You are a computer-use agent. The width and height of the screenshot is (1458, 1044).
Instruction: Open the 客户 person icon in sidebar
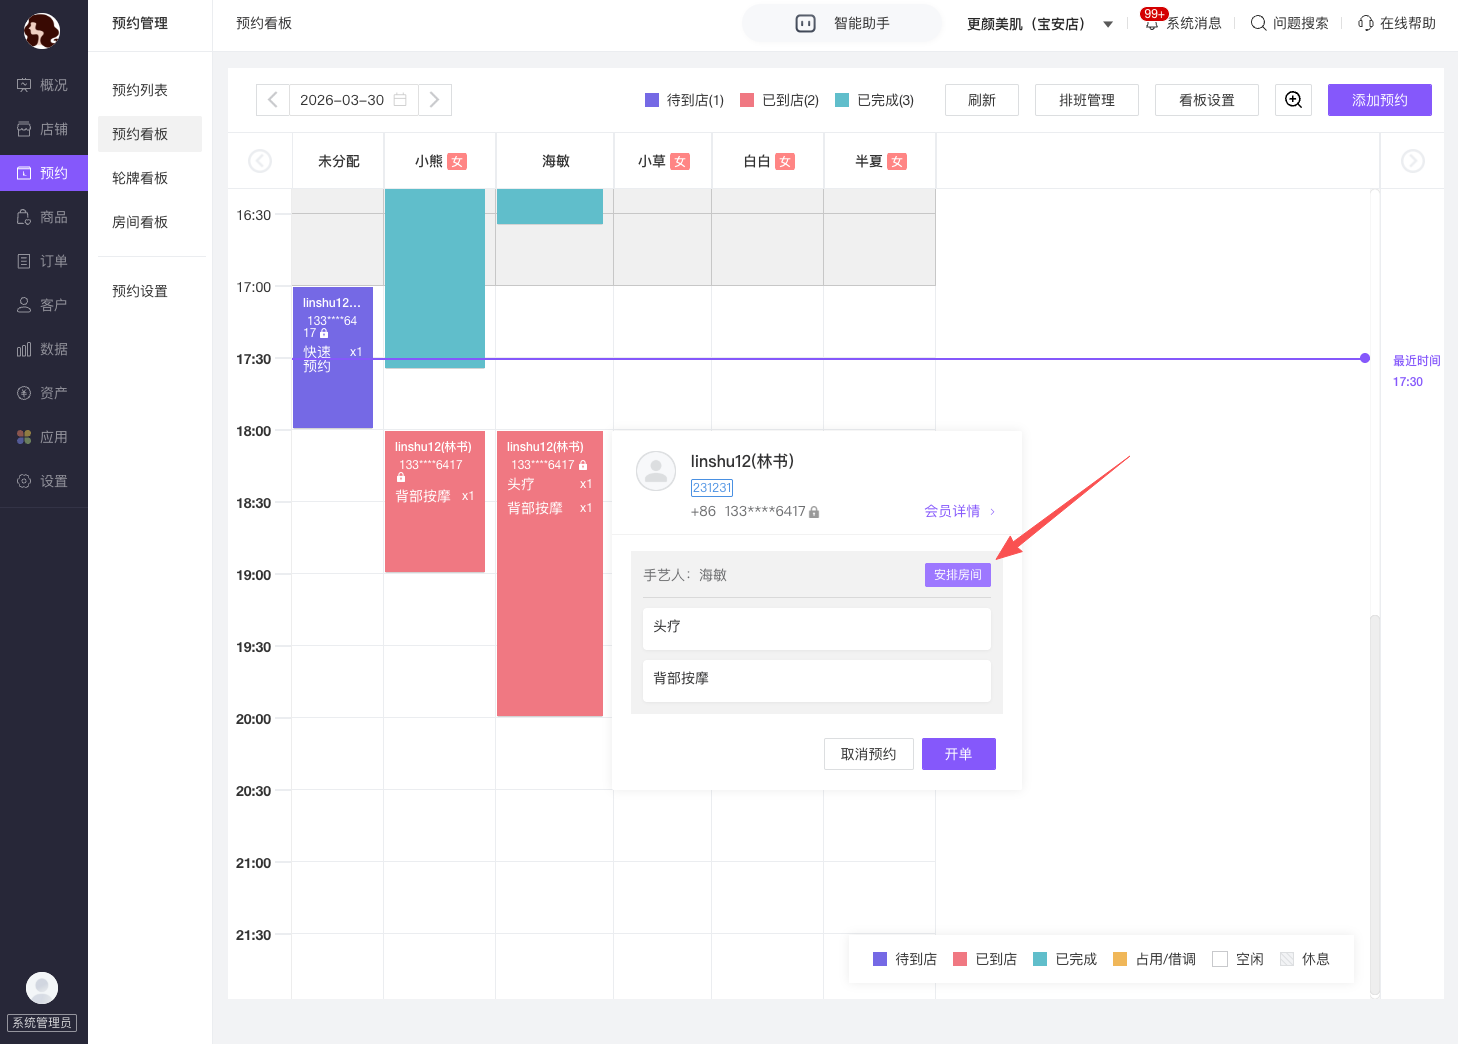click(24, 305)
